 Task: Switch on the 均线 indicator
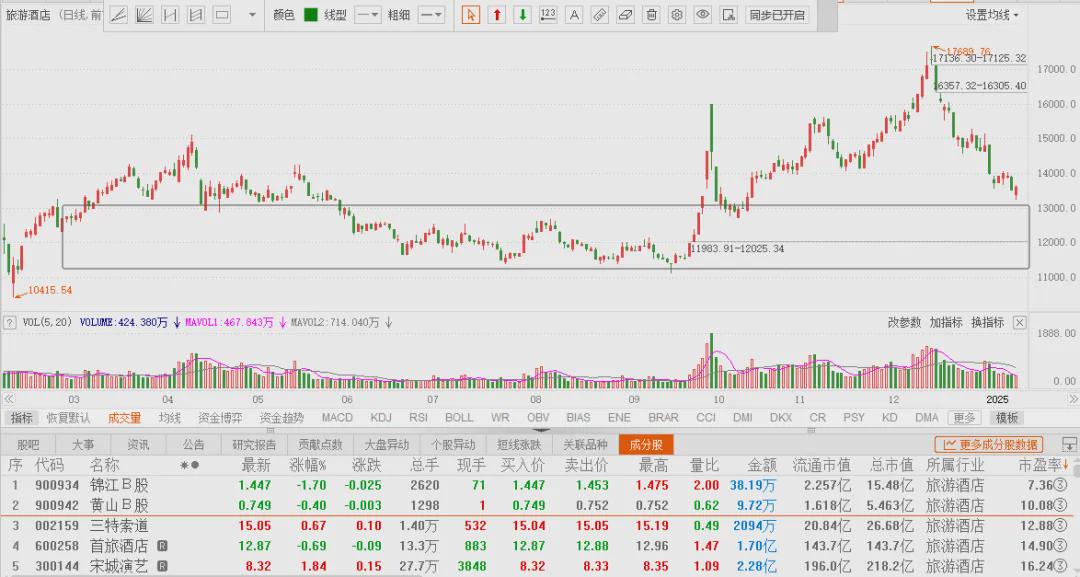(x=169, y=417)
